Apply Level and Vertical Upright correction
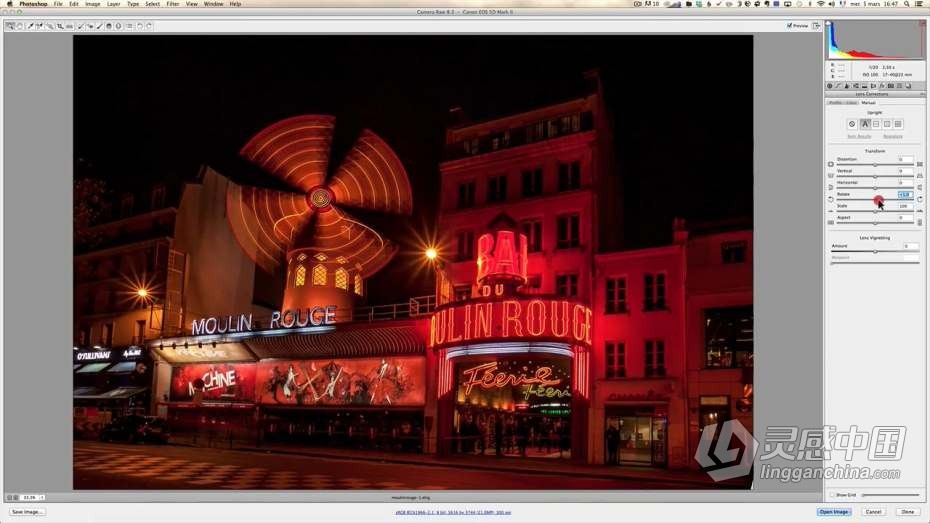This screenshot has width=930, height=523. click(887, 124)
